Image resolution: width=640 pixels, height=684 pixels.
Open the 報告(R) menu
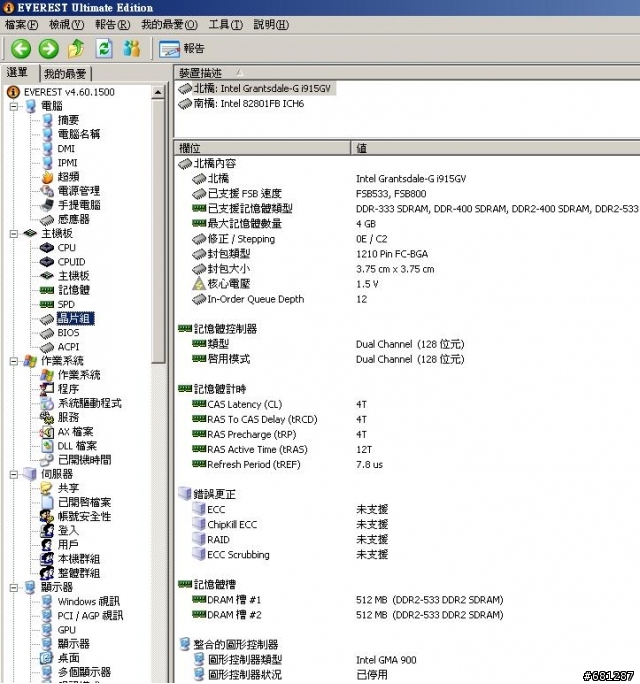pyautogui.click(x=113, y=25)
